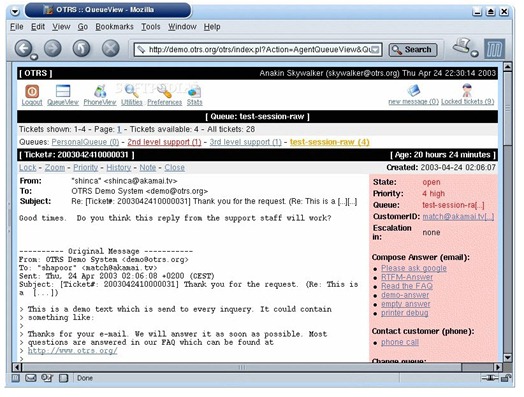524x397 pixels.
Task: Click the vertical scrollbar up arrow
Action: 507,66
